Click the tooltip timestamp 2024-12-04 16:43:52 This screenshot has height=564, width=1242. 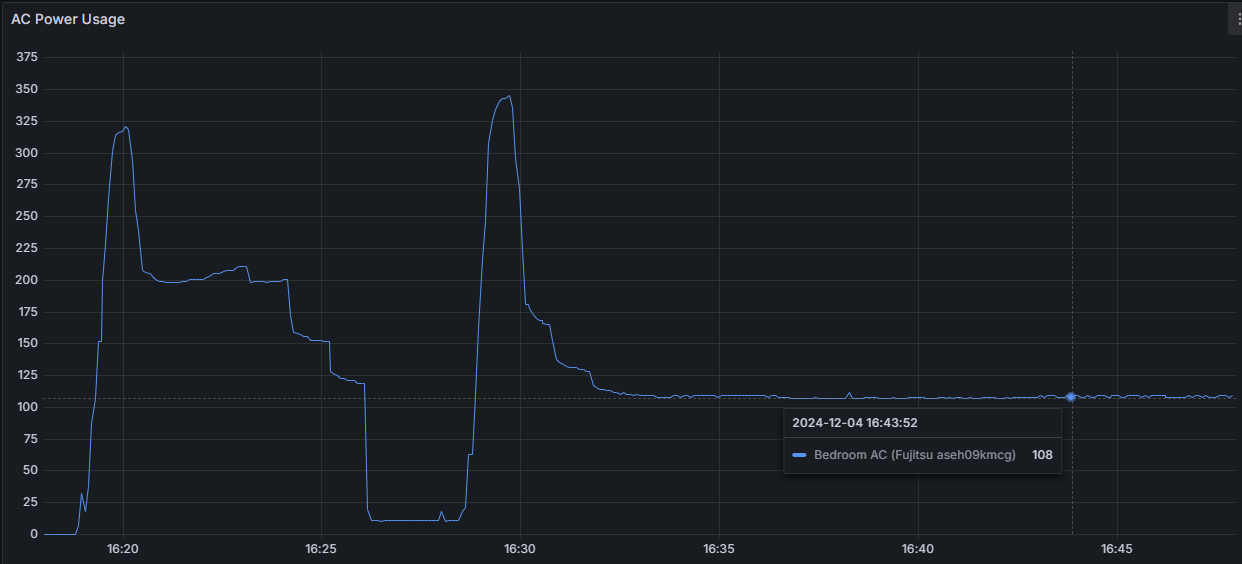coord(855,423)
